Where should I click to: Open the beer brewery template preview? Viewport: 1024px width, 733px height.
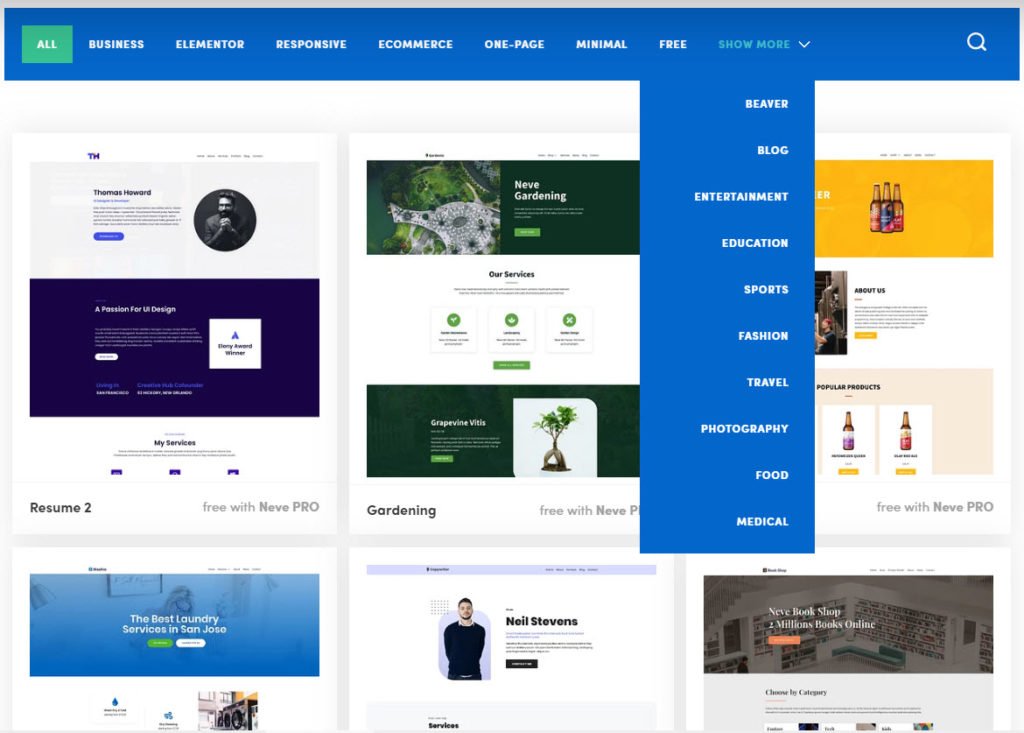(904, 312)
